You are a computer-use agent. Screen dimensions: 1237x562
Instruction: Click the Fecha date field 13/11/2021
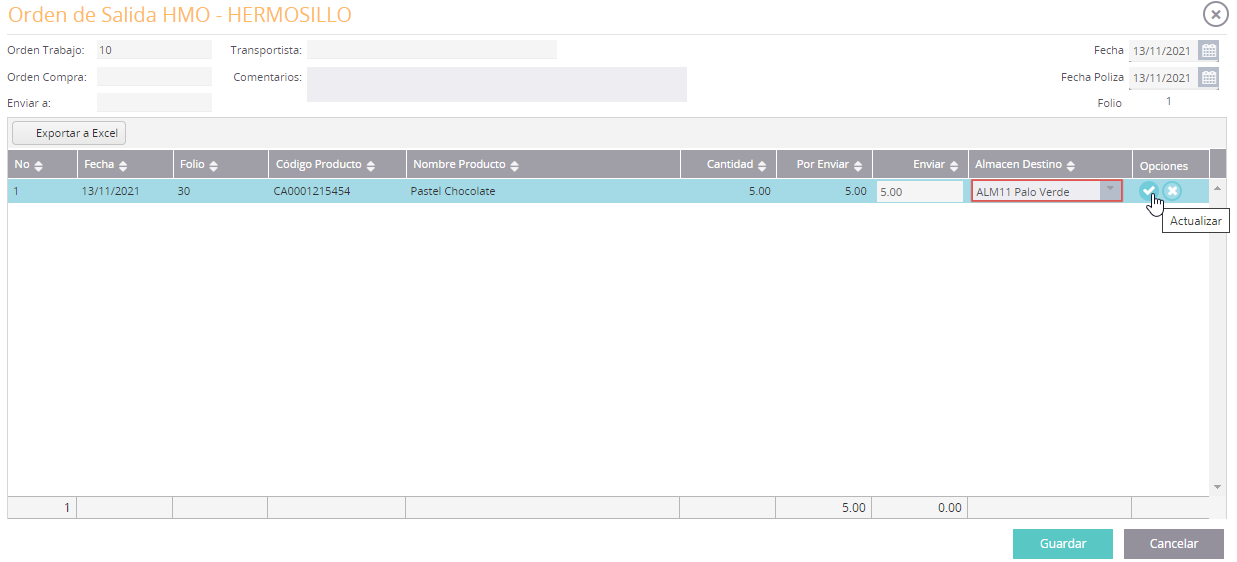click(x=1162, y=51)
